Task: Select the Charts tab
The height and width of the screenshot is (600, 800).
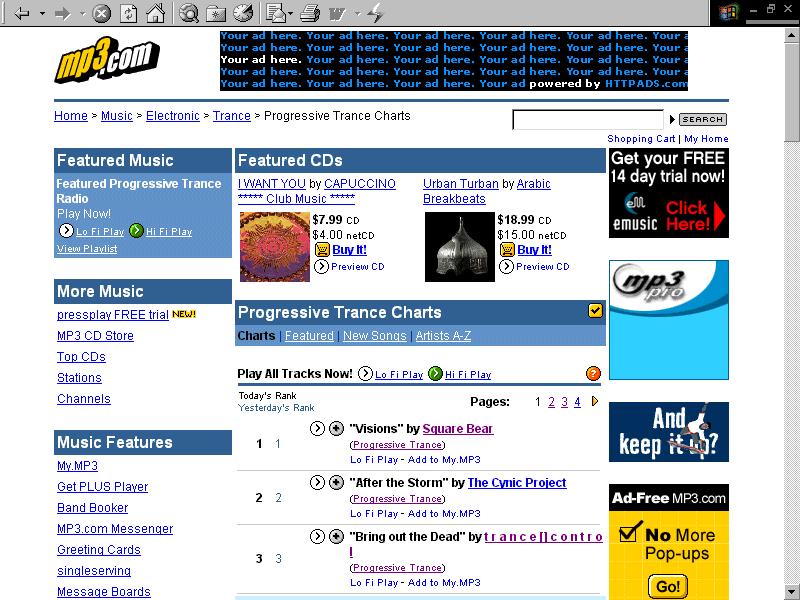Action: pyautogui.click(x=256, y=336)
